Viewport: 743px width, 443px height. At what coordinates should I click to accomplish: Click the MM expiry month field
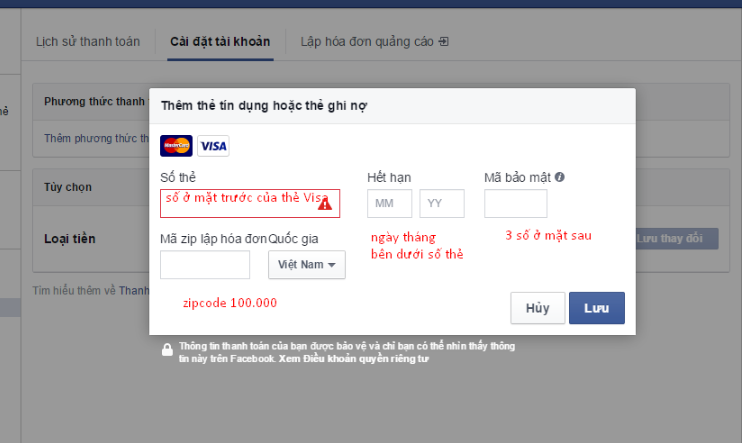pos(390,203)
